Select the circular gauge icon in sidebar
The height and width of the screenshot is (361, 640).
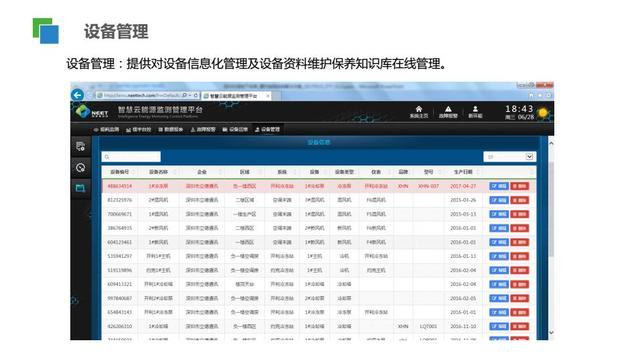coord(80,167)
